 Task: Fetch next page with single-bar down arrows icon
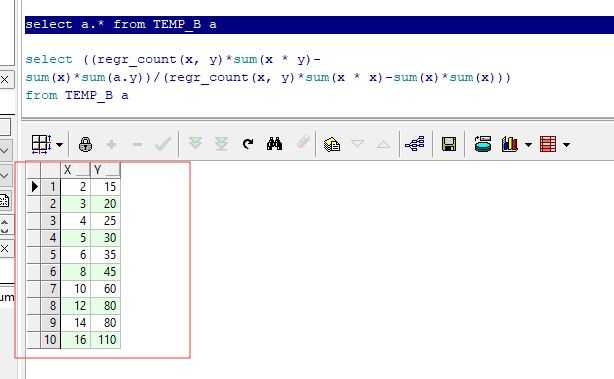tap(195, 143)
